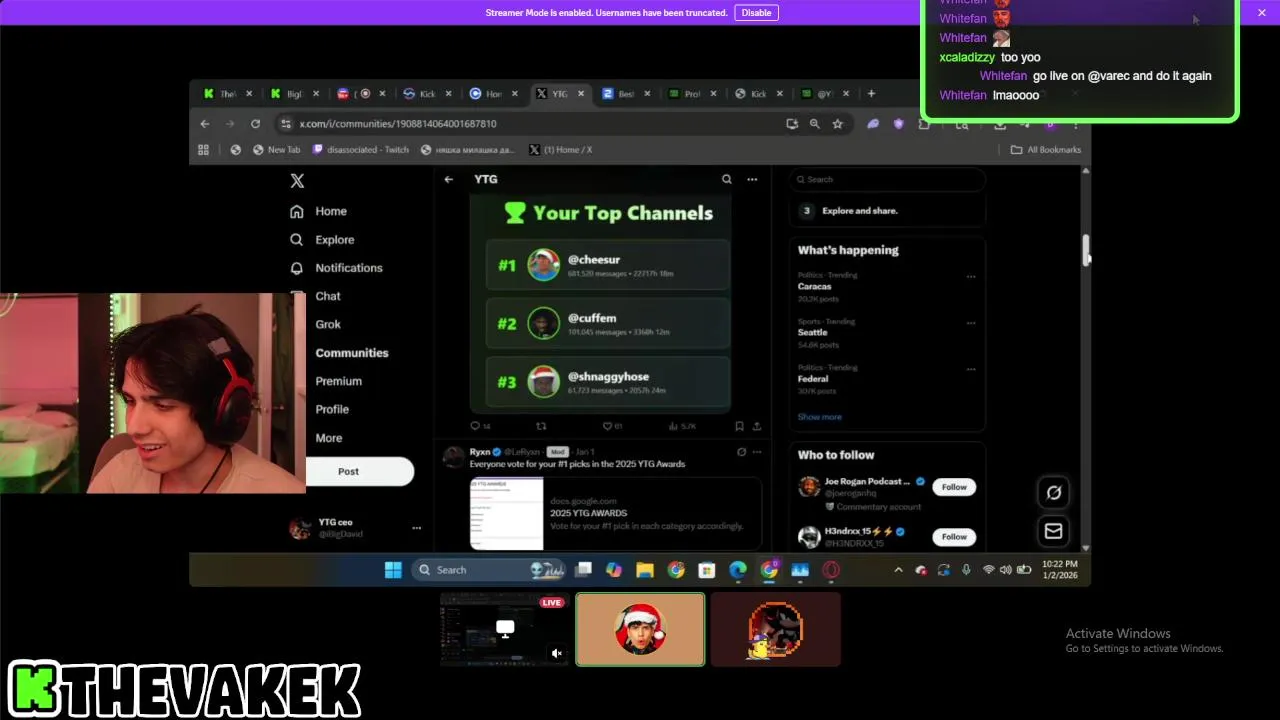Open the taskbar volume control

[1005, 570]
